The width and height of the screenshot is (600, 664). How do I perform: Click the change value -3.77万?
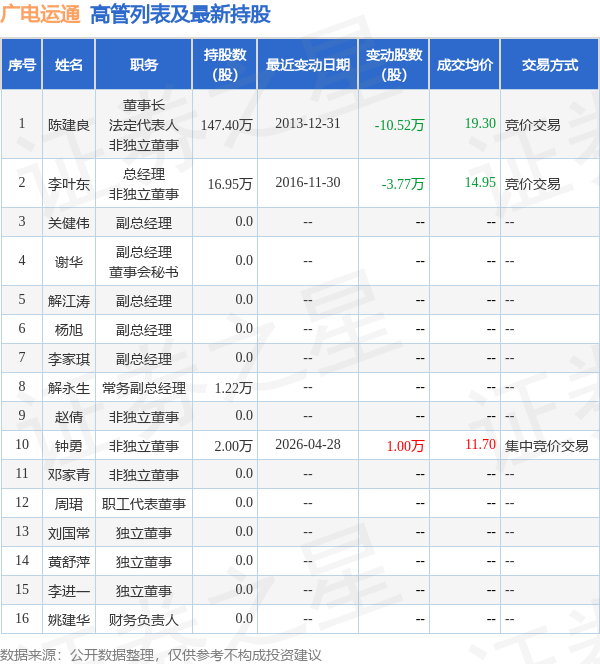coord(403,184)
